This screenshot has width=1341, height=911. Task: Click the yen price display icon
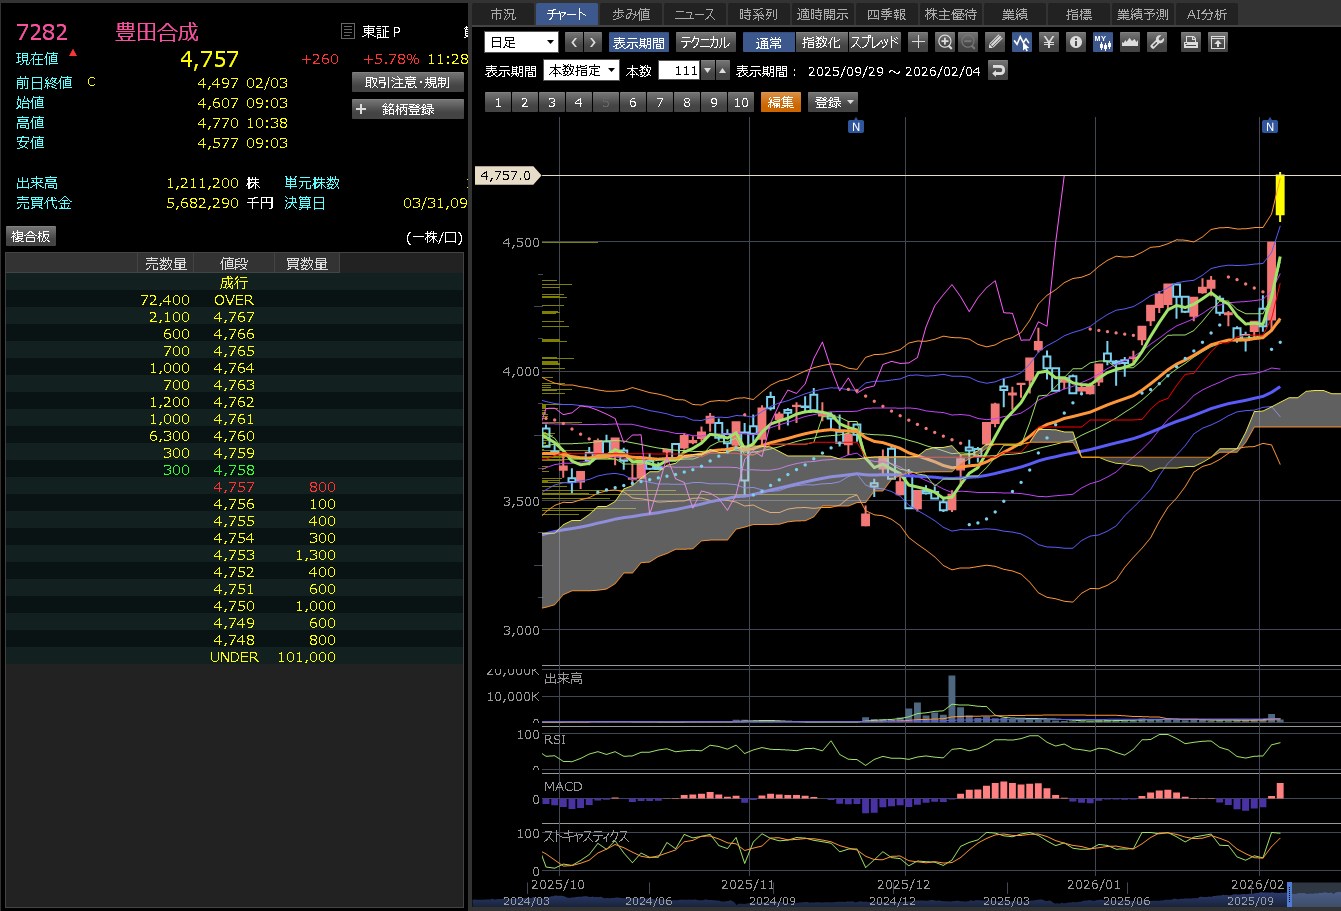pyautogui.click(x=1048, y=42)
